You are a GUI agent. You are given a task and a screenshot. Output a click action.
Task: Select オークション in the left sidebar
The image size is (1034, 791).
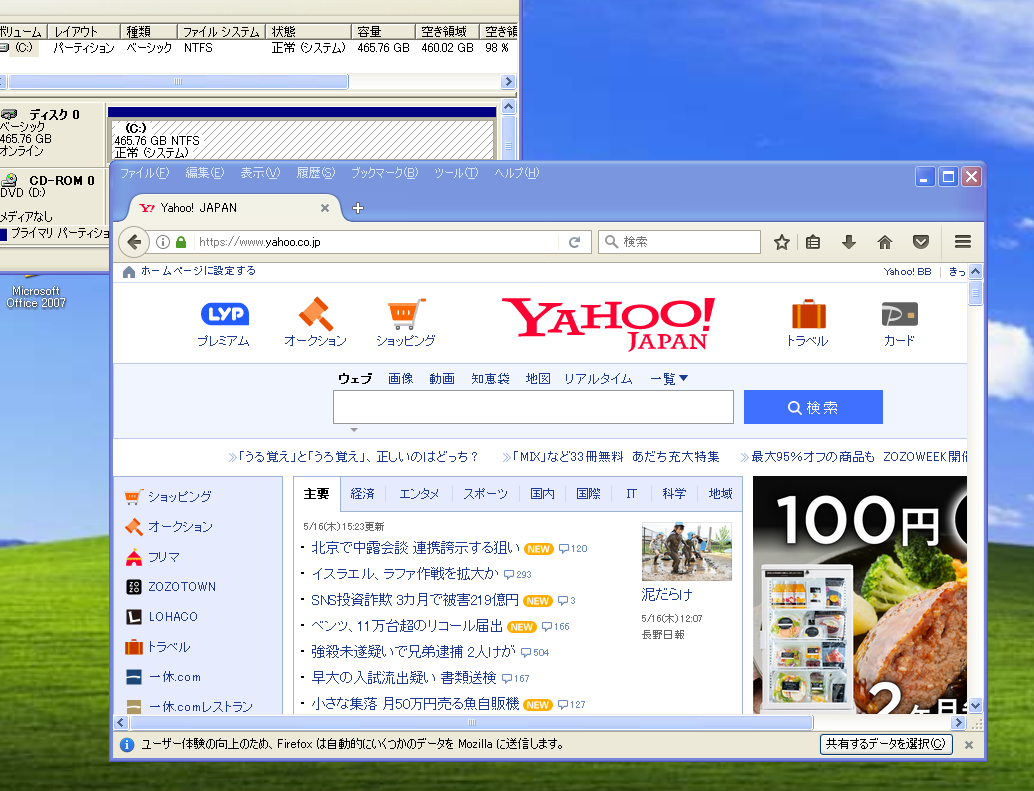(x=180, y=527)
